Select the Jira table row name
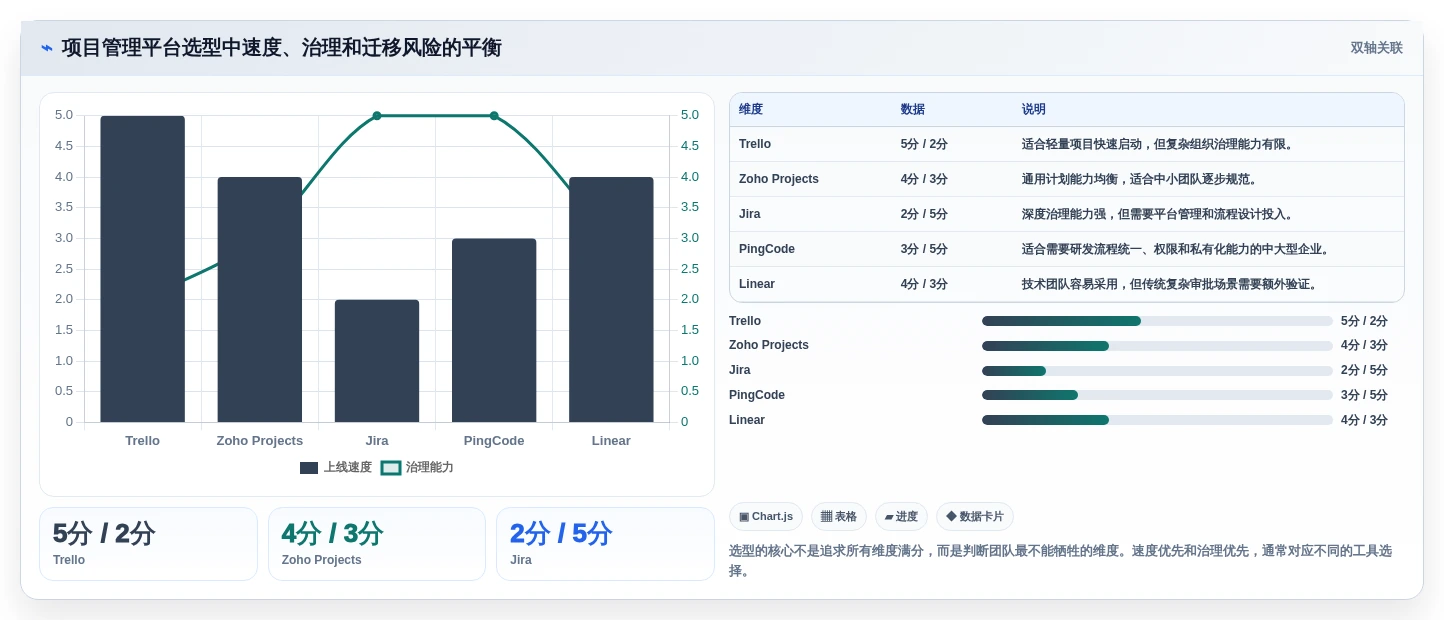Image resolution: width=1444 pixels, height=620 pixels. tap(750, 214)
